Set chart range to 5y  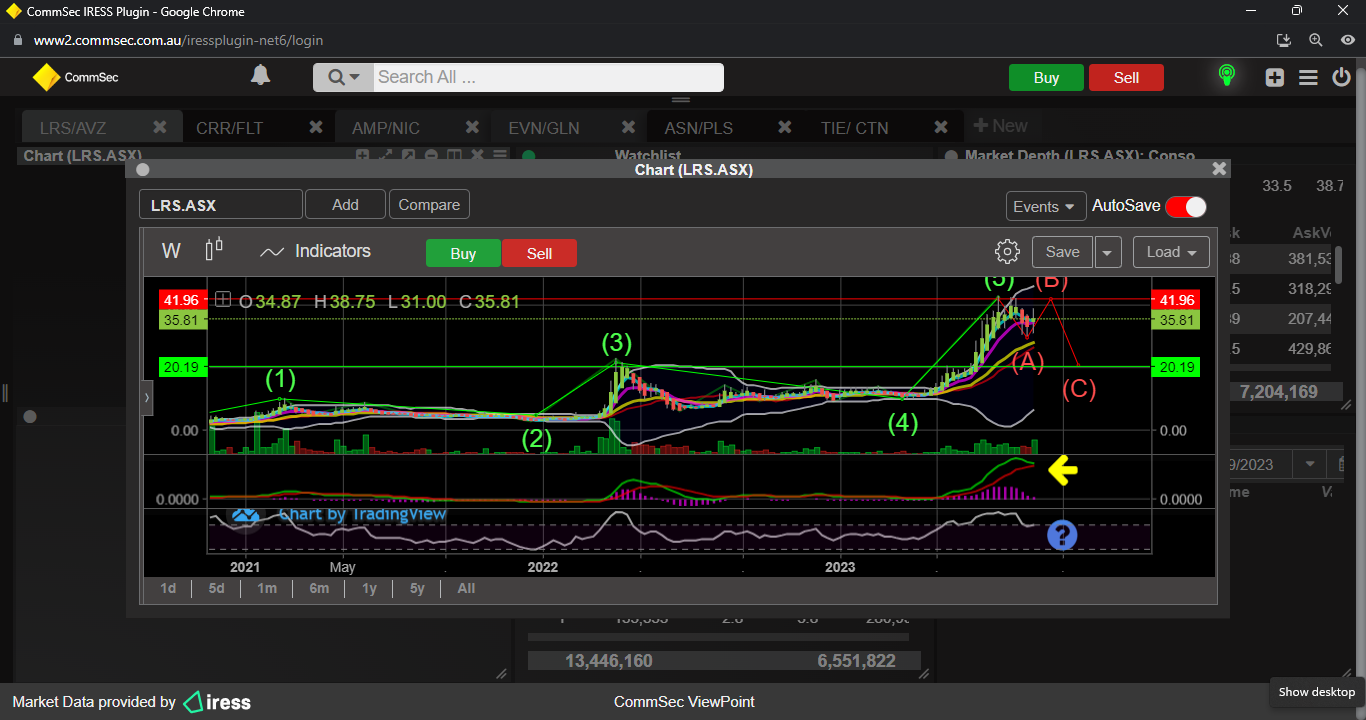pyautogui.click(x=417, y=588)
